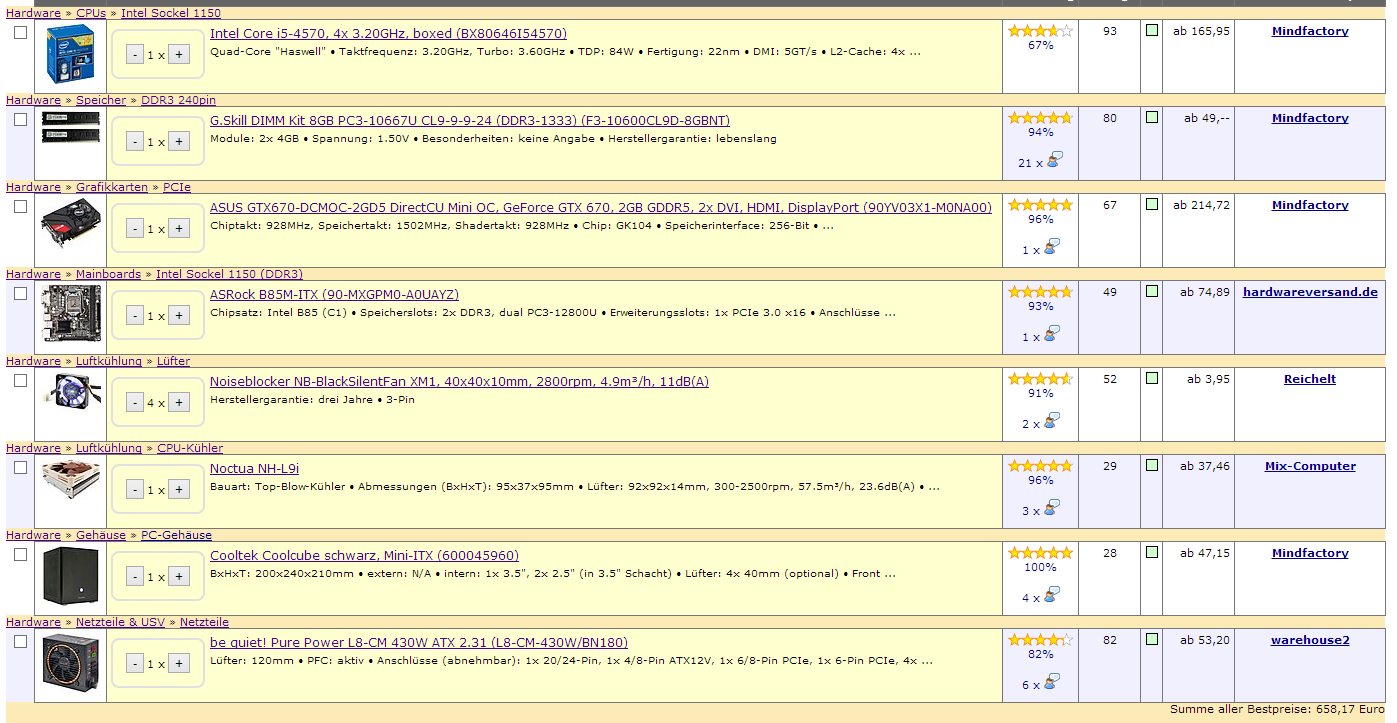
Task: Open reviews icon for ASUS GTX670 card
Action: tap(1054, 247)
